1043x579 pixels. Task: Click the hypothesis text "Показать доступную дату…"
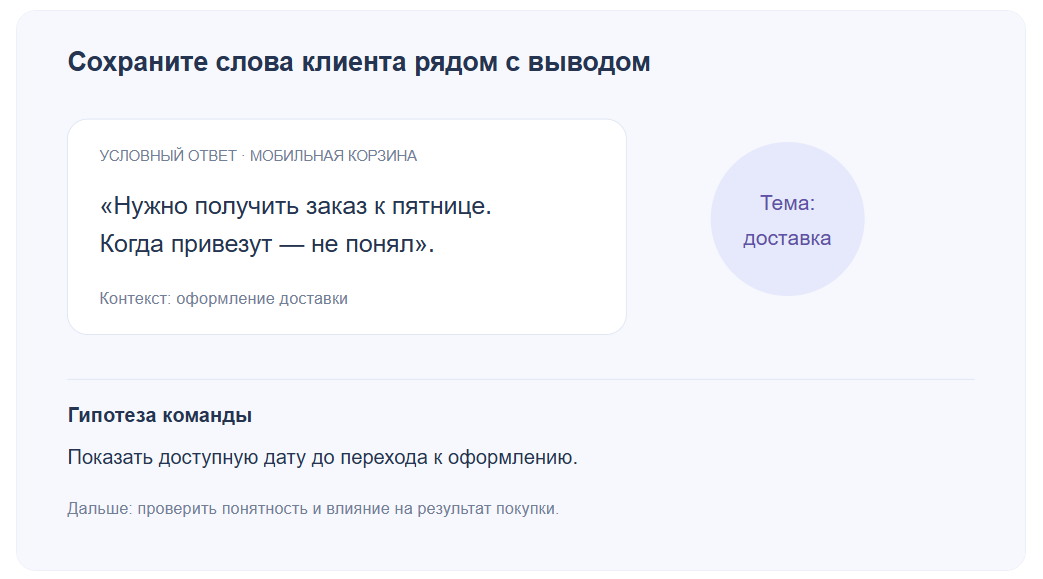tap(323, 458)
